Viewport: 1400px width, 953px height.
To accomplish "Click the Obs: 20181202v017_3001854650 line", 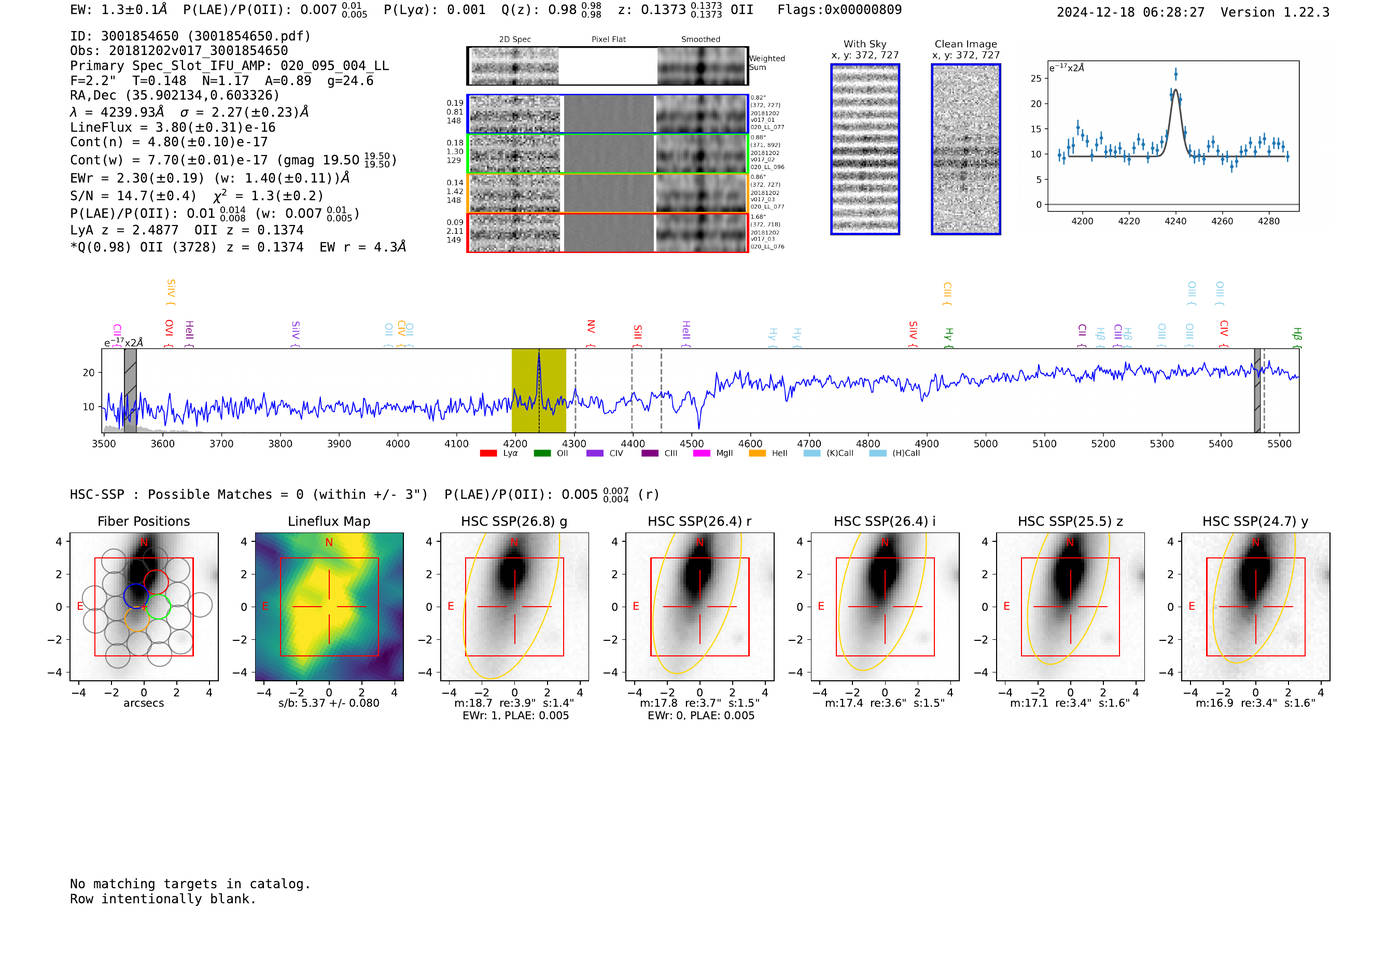I will (179, 51).
